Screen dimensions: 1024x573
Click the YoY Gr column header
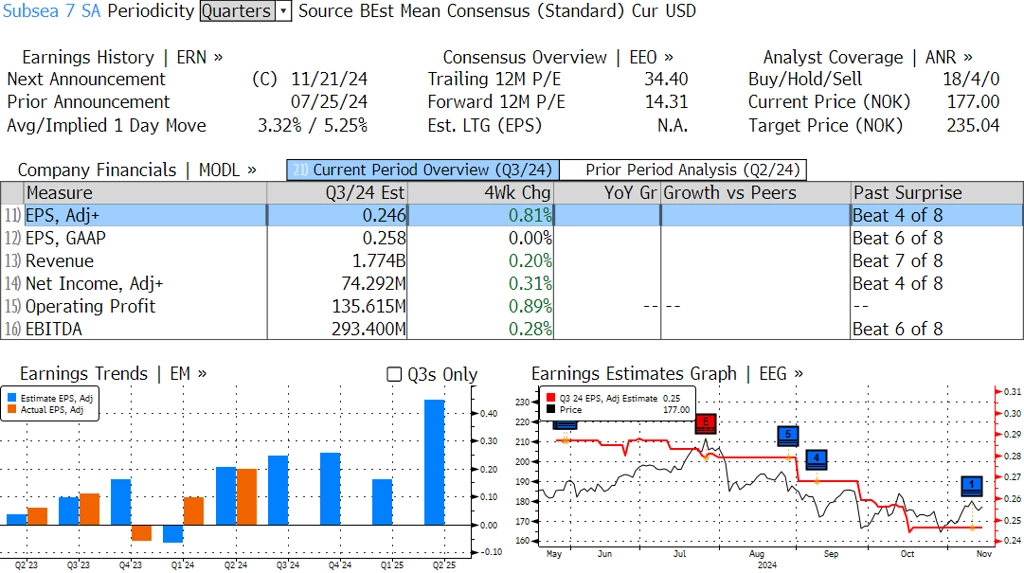click(607, 193)
